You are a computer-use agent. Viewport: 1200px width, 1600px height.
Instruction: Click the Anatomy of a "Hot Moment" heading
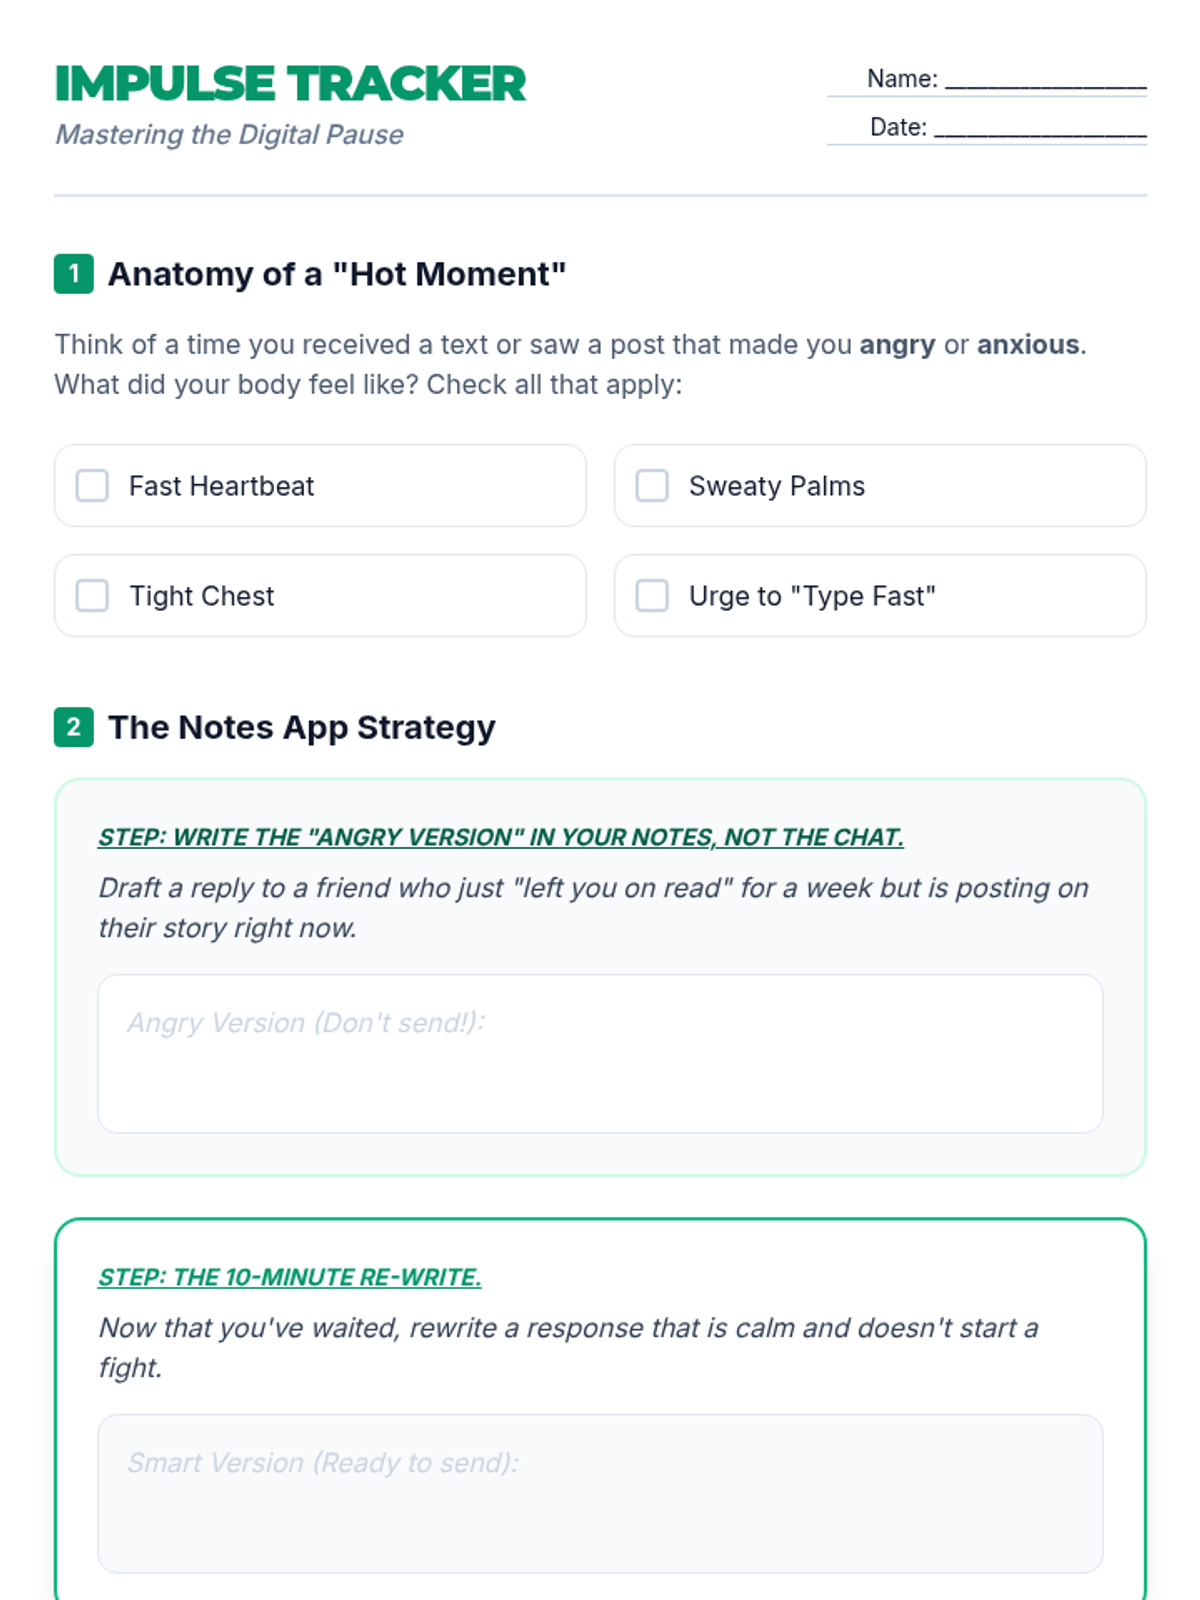point(337,274)
